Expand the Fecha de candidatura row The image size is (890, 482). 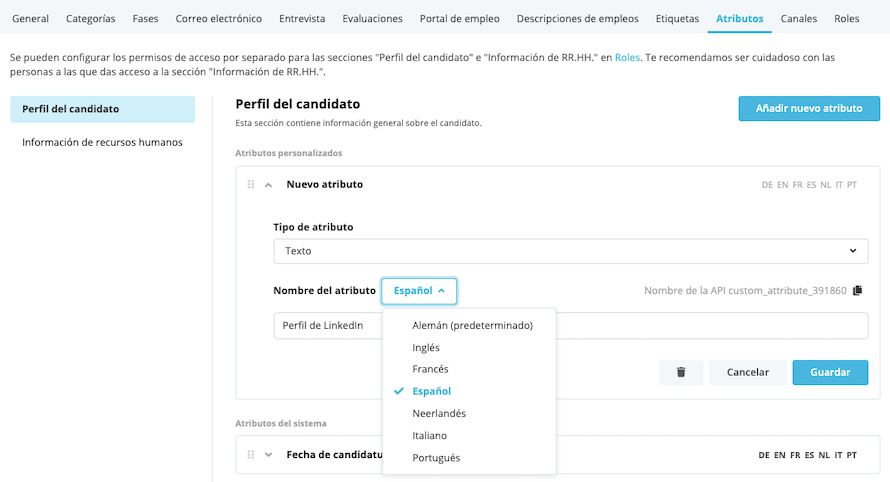(x=268, y=455)
